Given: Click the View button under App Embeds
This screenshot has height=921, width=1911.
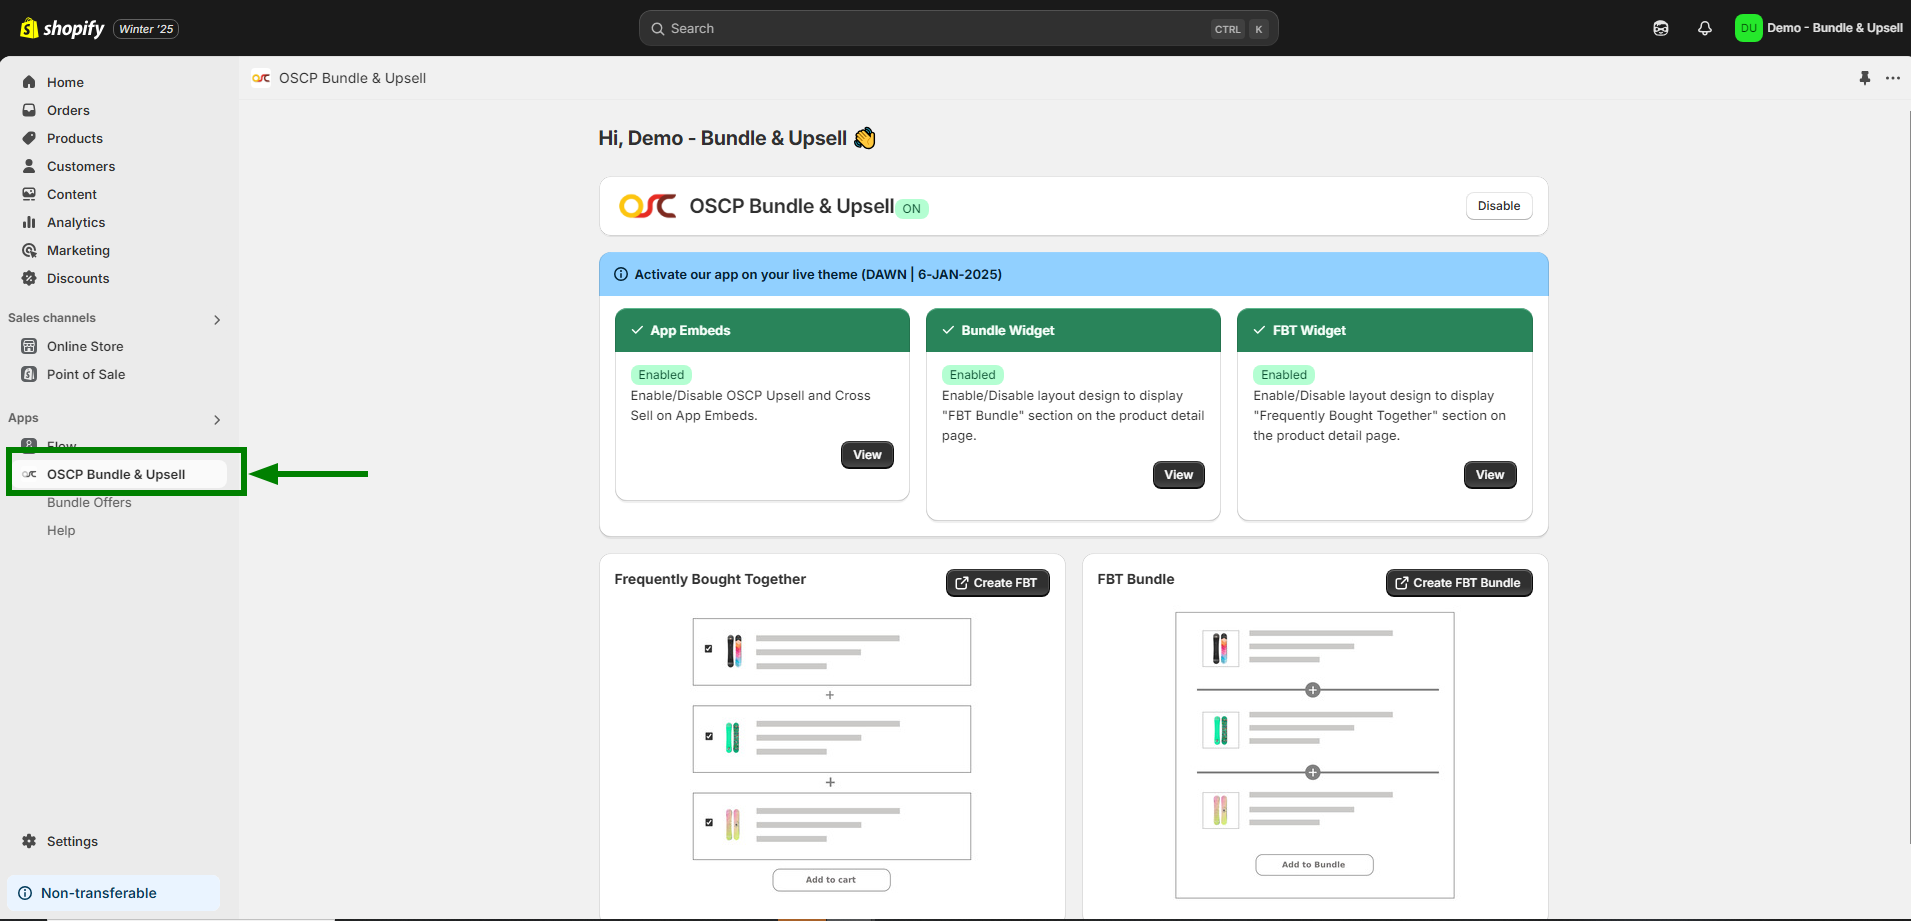Looking at the screenshot, I should tap(867, 455).
